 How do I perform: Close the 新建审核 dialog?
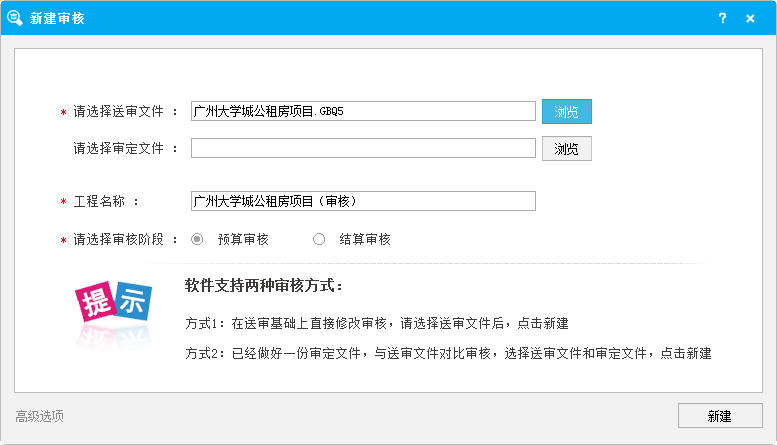[x=750, y=18]
